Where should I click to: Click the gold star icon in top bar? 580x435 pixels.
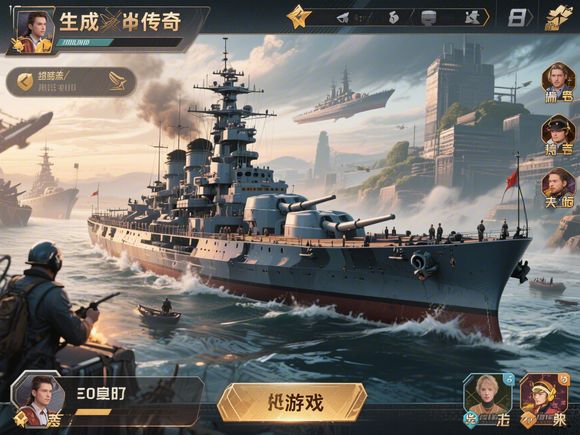(x=299, y=17)
